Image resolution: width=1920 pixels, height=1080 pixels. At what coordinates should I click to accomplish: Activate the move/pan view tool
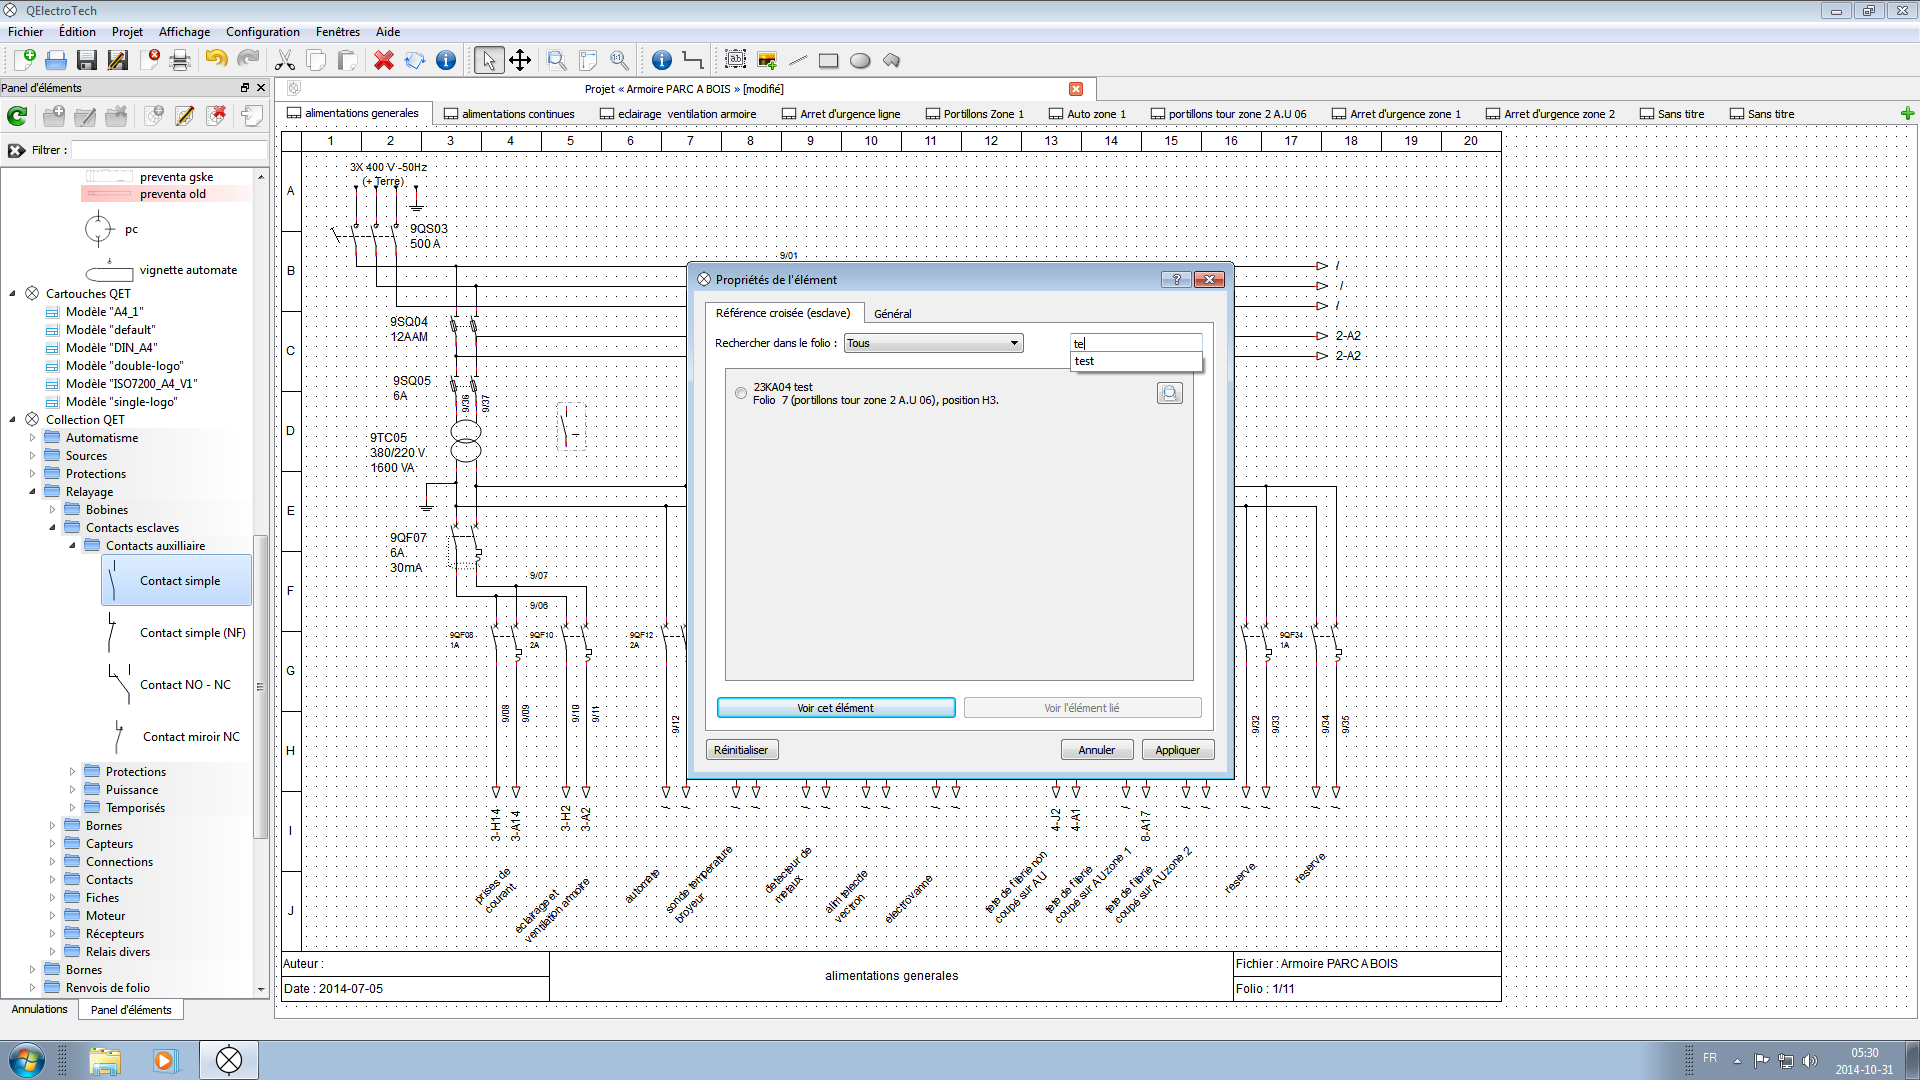pos(520,60)
